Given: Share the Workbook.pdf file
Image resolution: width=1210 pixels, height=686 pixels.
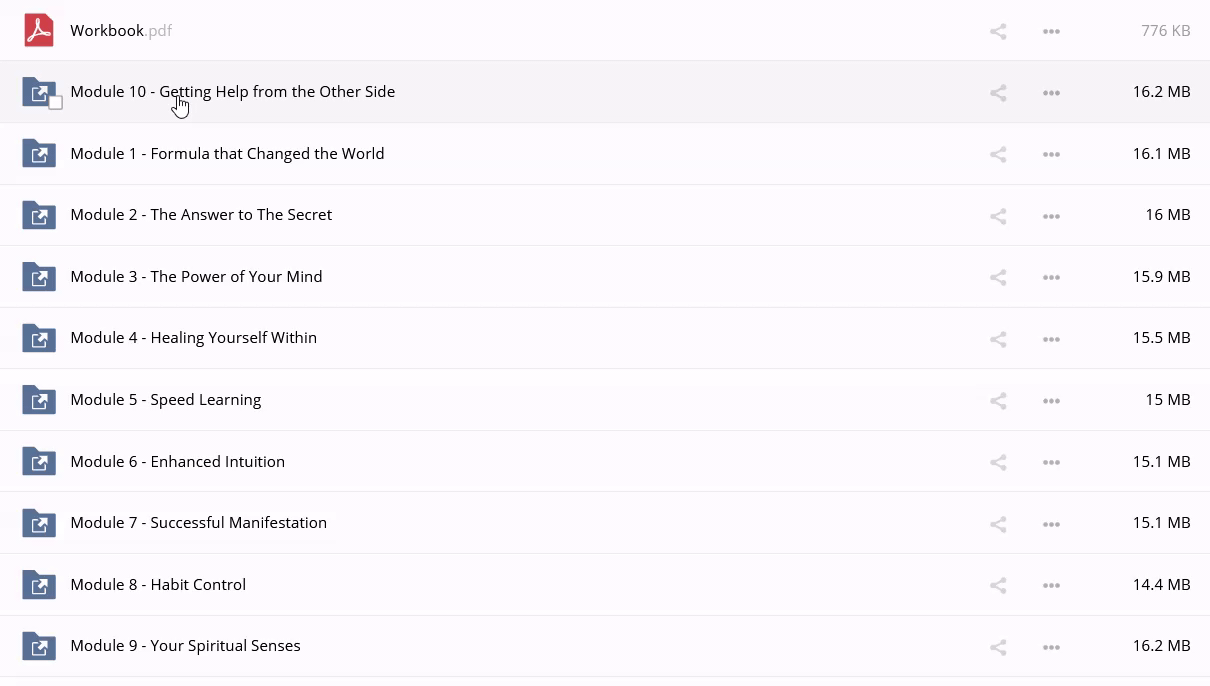Looking at the screenshot, I should tap(998, 32).
